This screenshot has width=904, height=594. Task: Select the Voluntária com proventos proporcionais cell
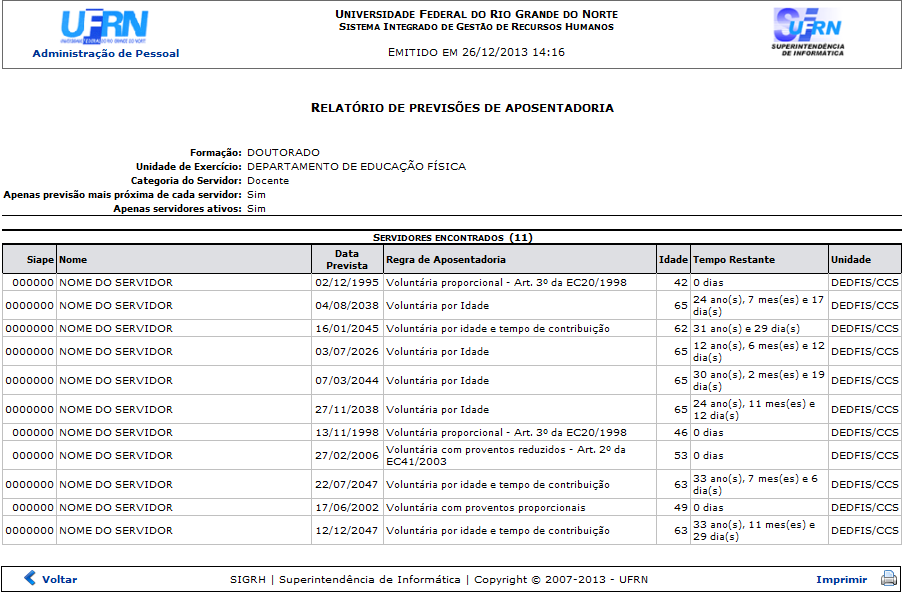click(485, 507)
